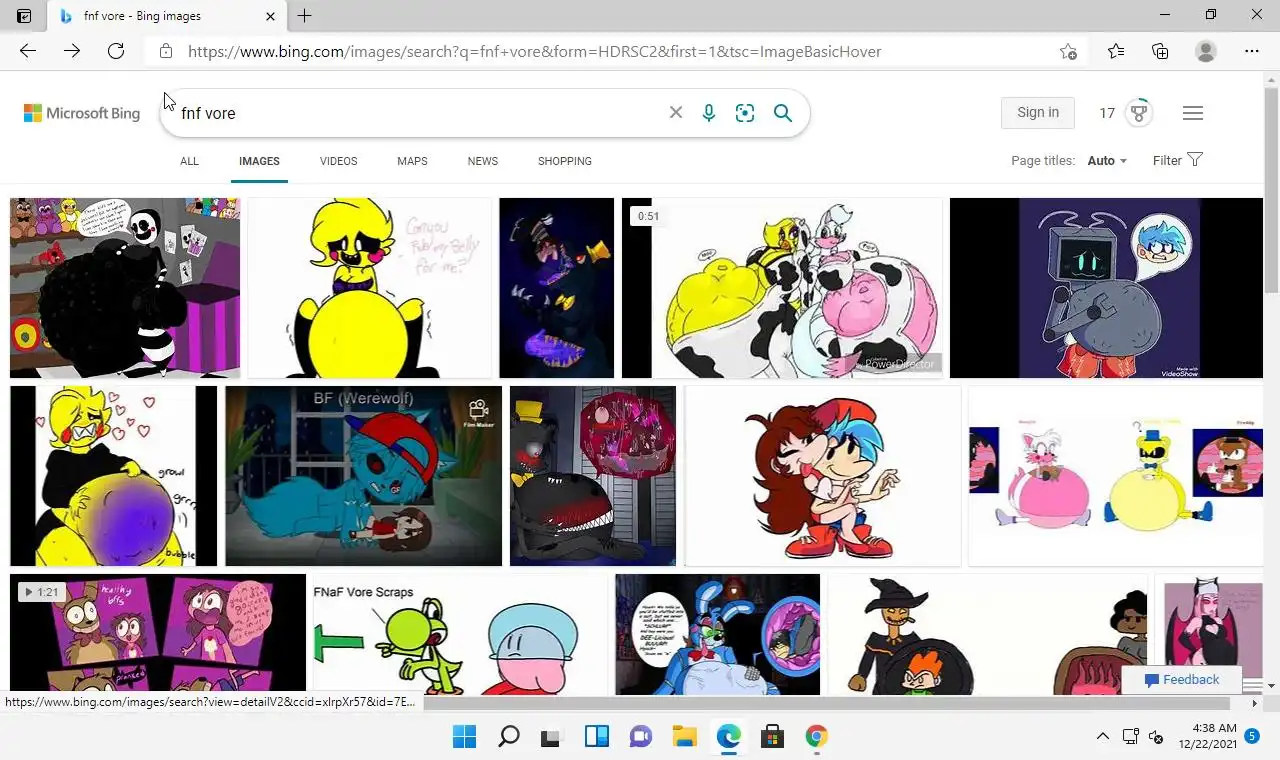Image resolution: width=1280 pixels, height=760 pixels.
Task: Open the Windows Start menu
Action: click(x=464, y=737)
